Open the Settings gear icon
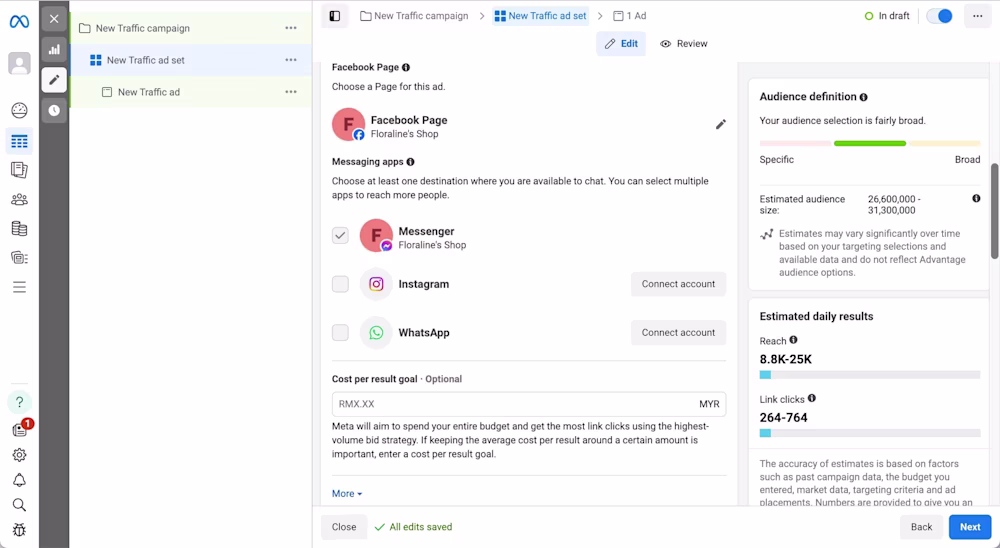The image size is (1000, 548). click(x=19, y=455)
